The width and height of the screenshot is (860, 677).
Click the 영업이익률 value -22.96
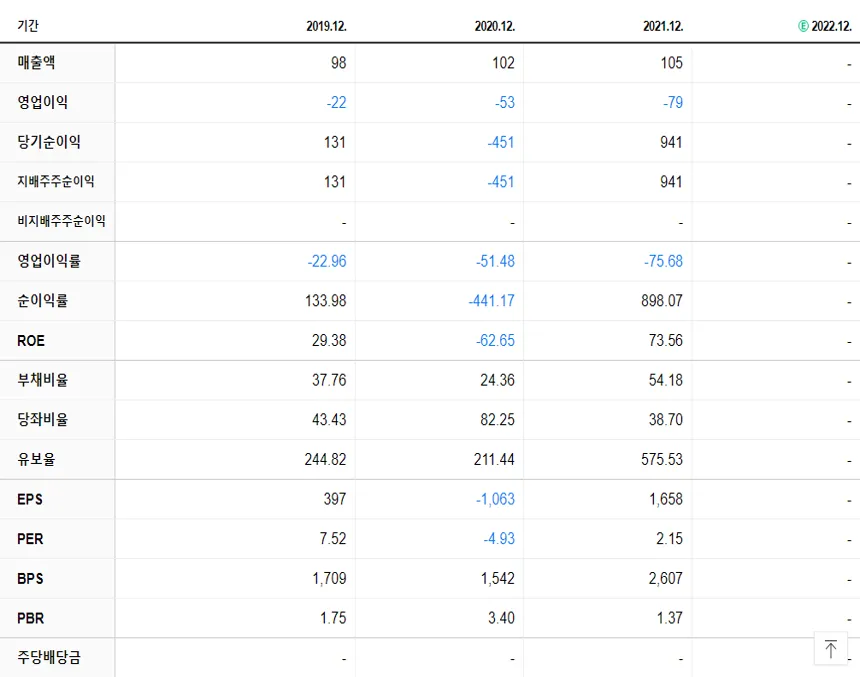(x=327, y=261)
